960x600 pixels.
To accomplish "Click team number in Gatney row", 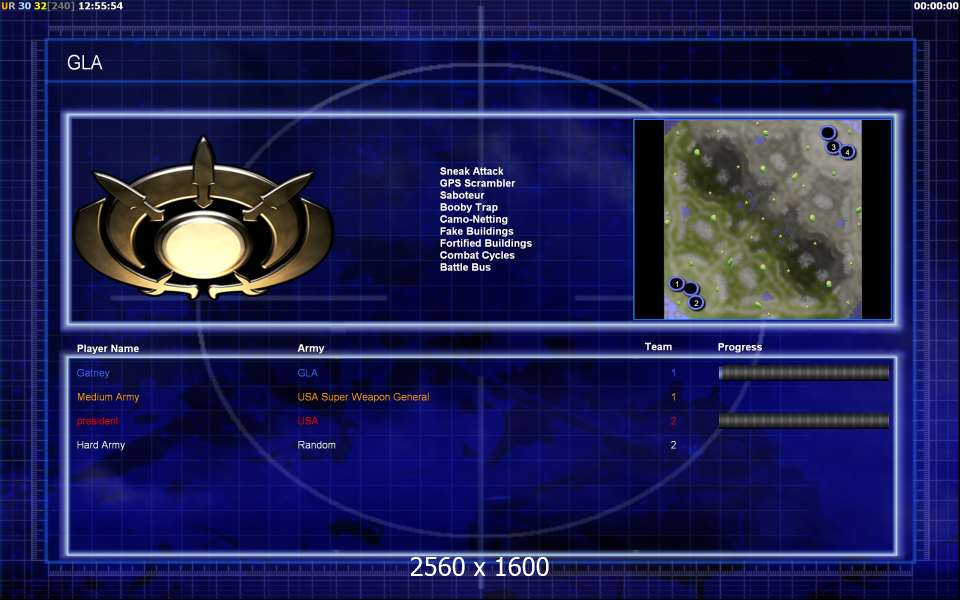I will tap(673, 373).
